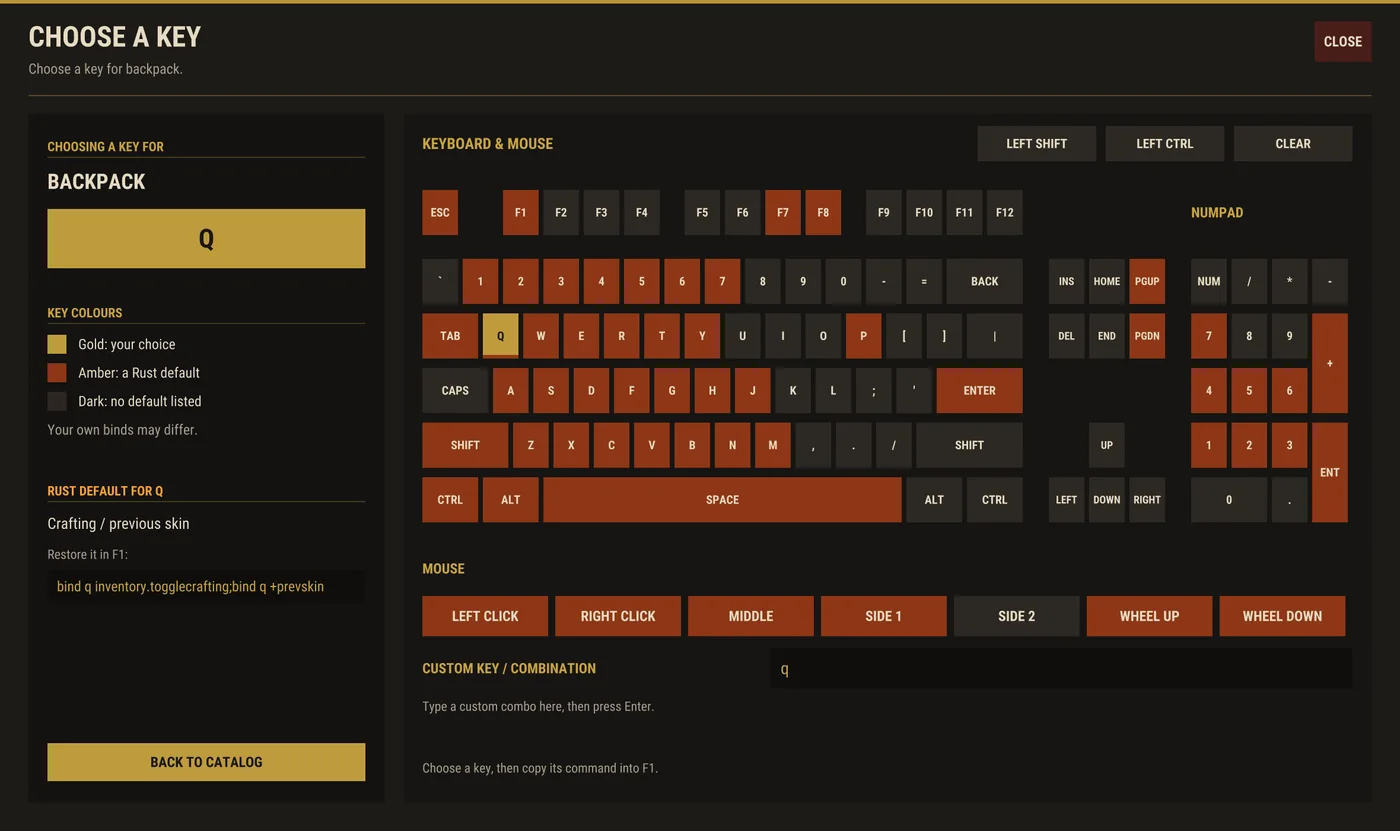
Task: Click BACK TO CATALOG button
Action: pos(206,762)
